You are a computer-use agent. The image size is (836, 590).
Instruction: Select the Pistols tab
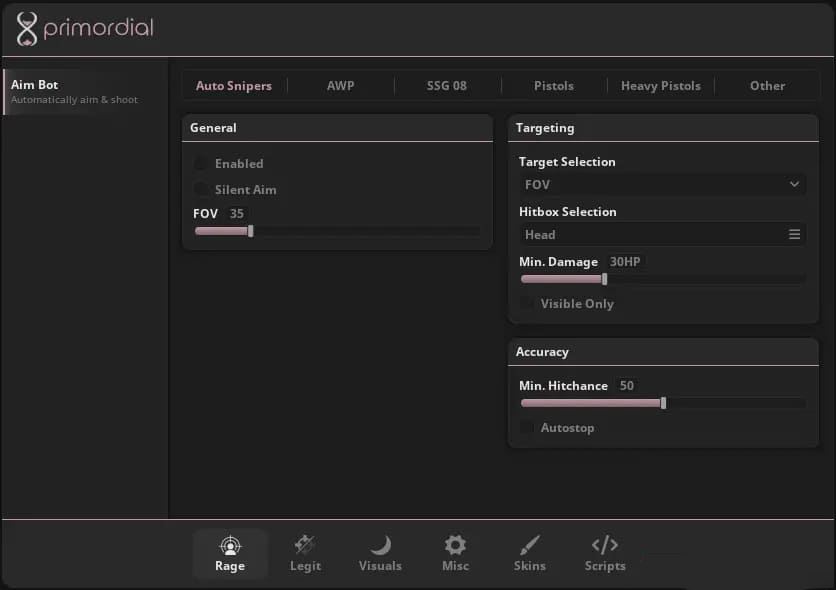pos(554,86)
